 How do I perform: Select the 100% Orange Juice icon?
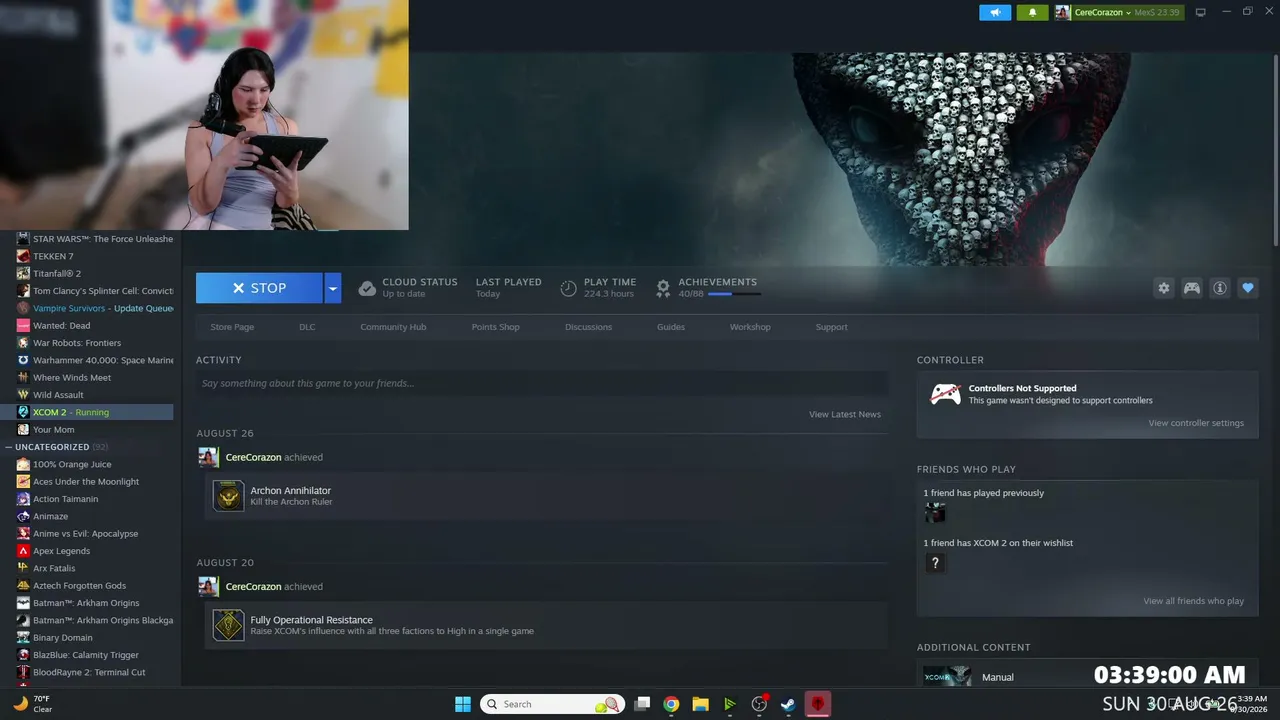tap(23, 464)
